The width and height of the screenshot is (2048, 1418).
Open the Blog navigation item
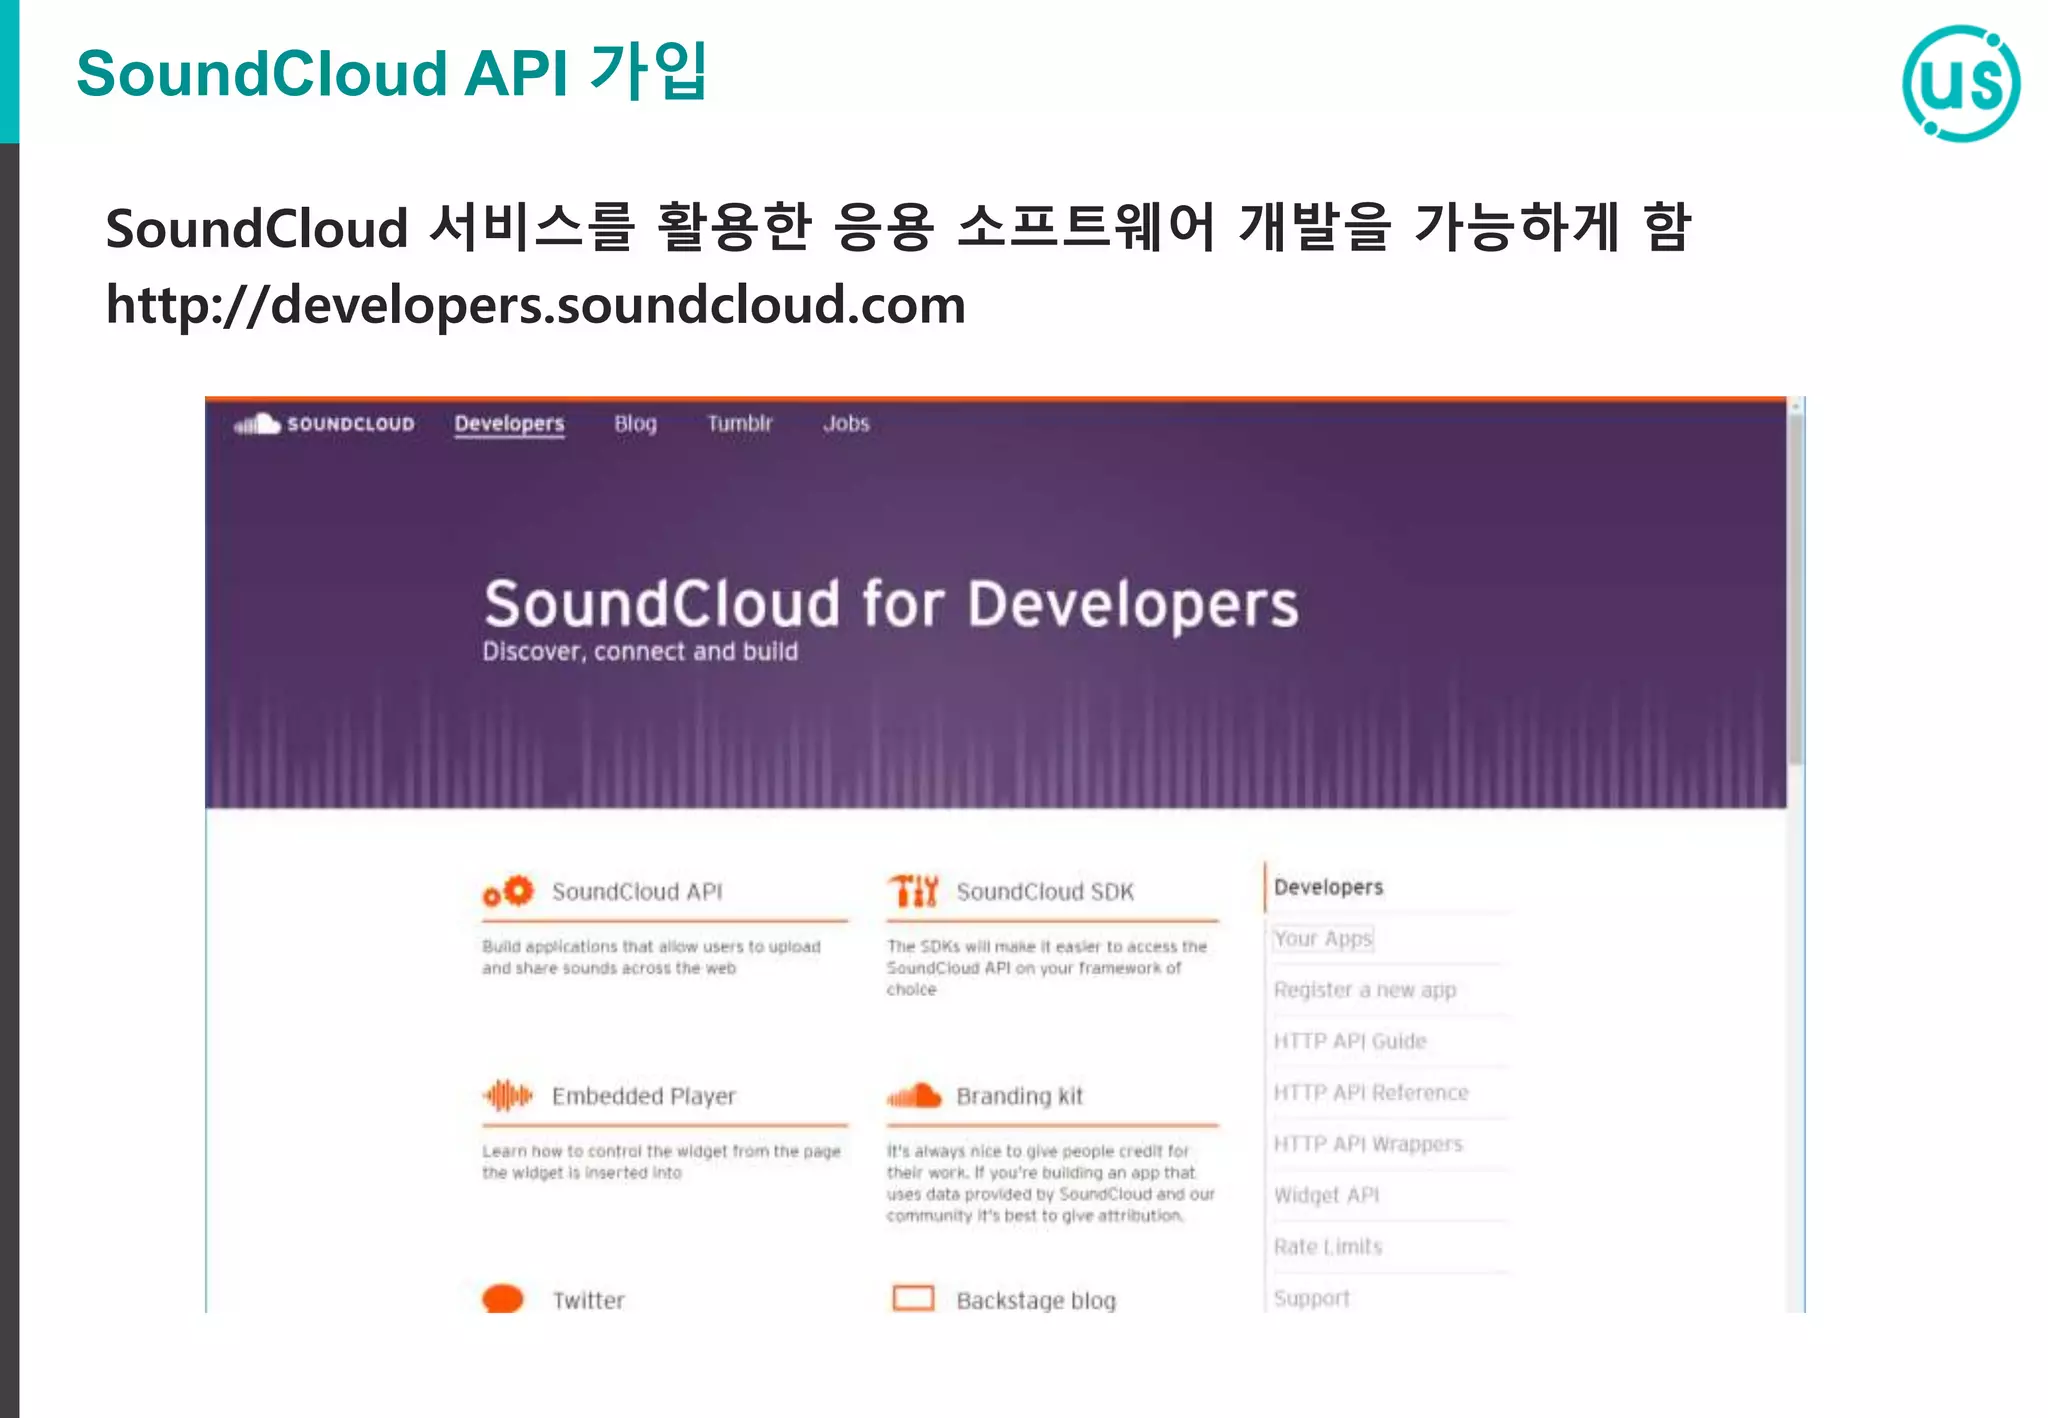635,424
